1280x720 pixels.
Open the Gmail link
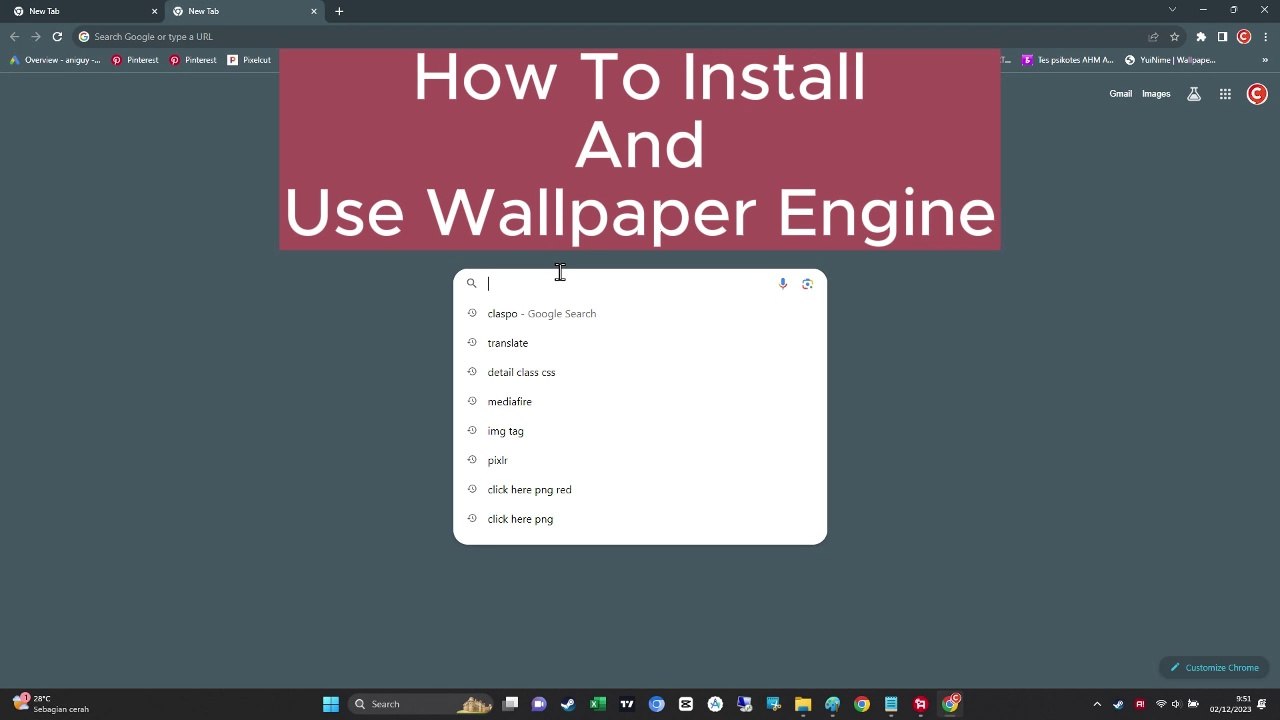tap(1120, 93)
